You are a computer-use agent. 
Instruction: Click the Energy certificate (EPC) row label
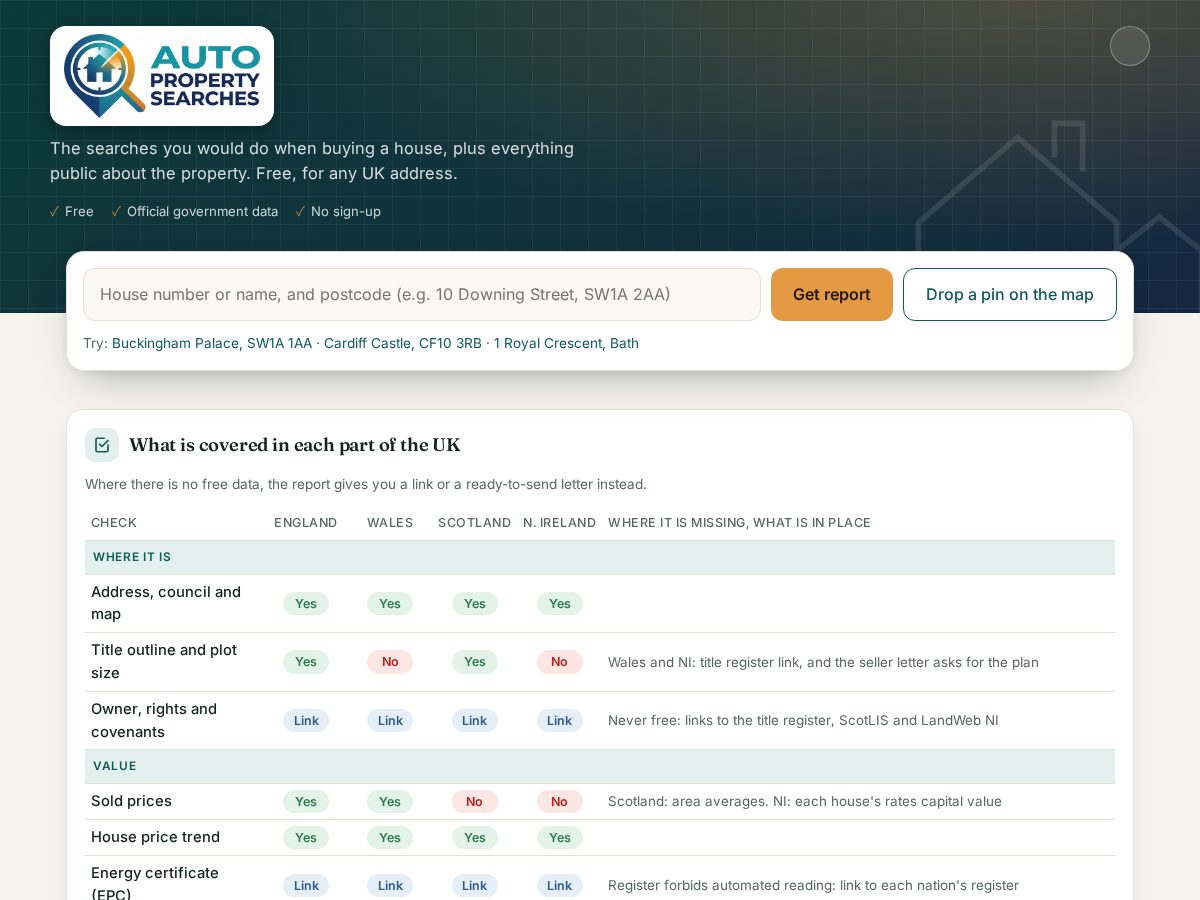coord(155,883)
